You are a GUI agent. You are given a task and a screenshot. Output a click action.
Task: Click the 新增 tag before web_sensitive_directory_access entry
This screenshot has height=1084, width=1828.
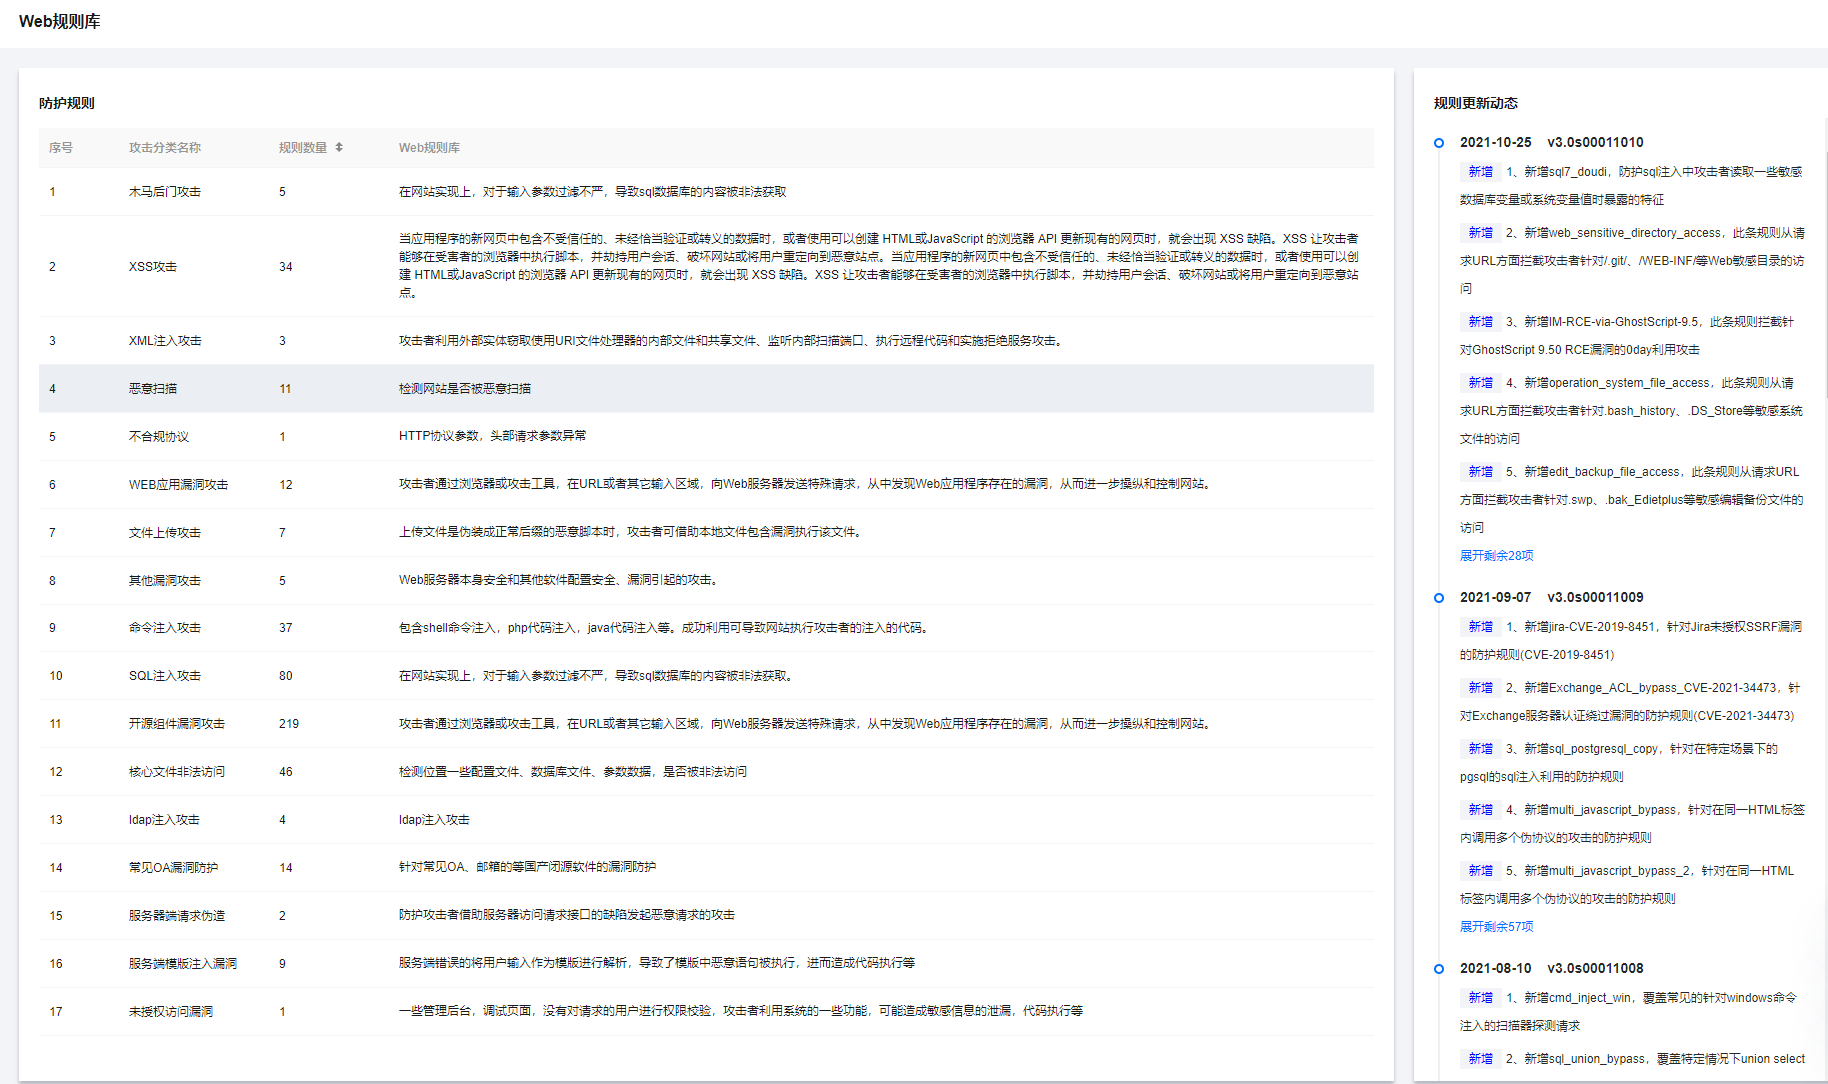click(1480, 233)
